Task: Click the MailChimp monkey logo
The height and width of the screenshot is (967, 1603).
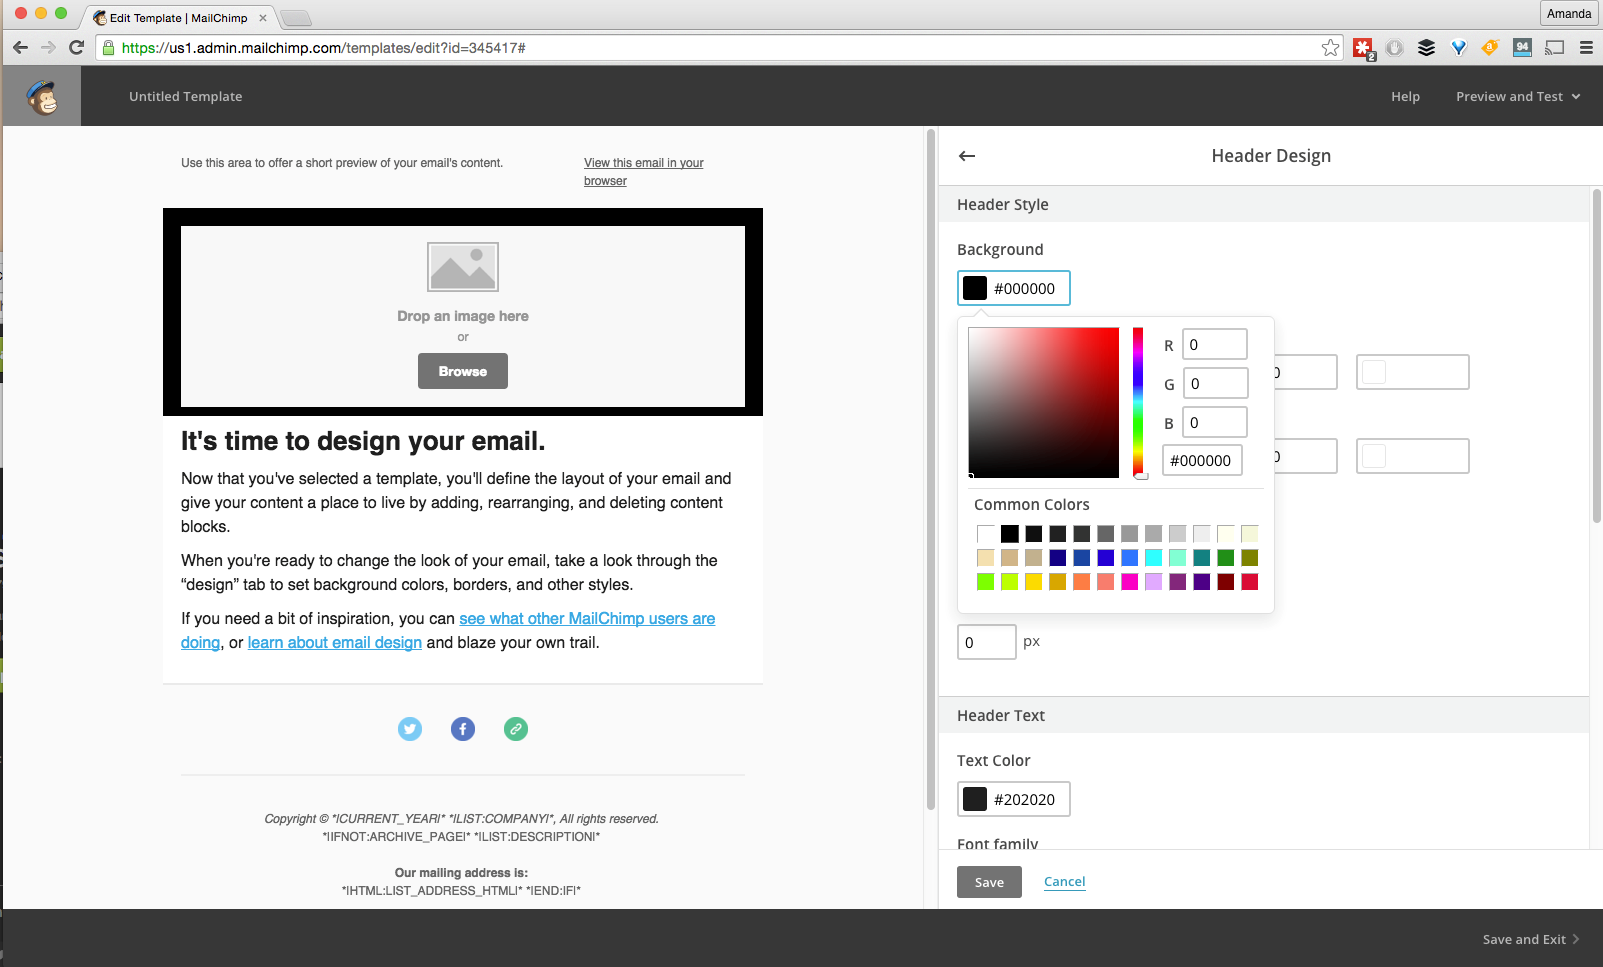Action: 42,97
